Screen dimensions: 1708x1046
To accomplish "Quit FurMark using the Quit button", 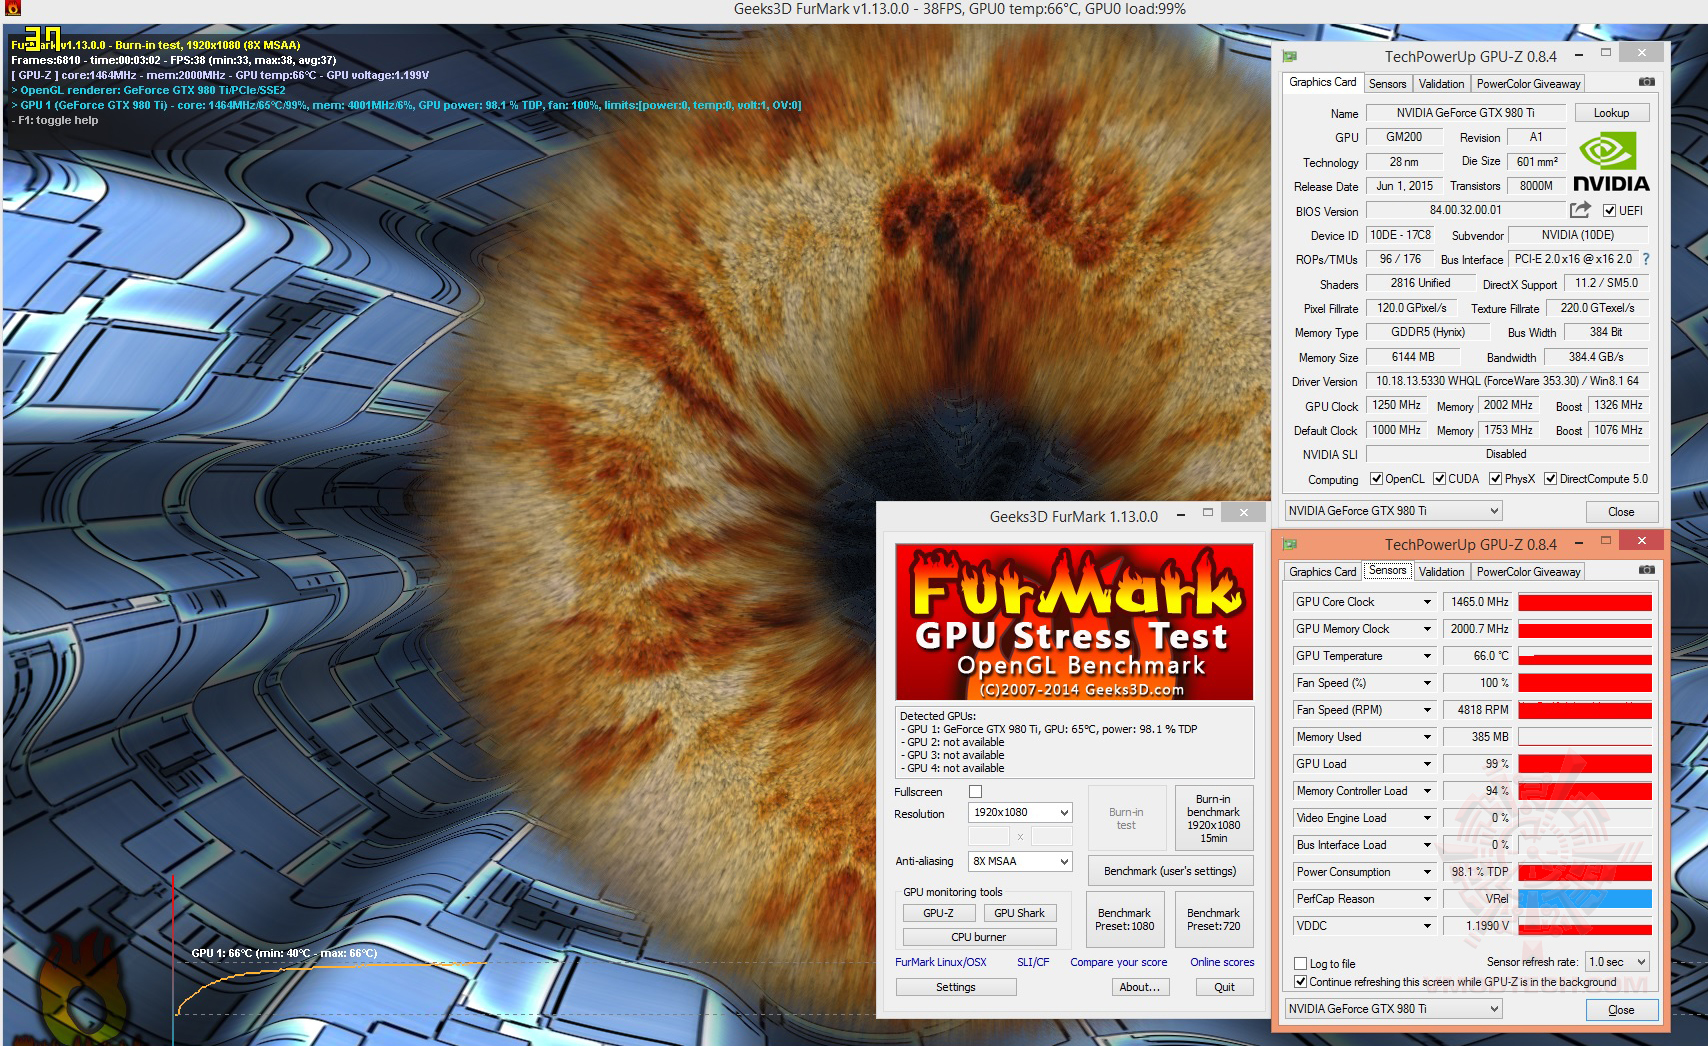I will click(1224, 987).
